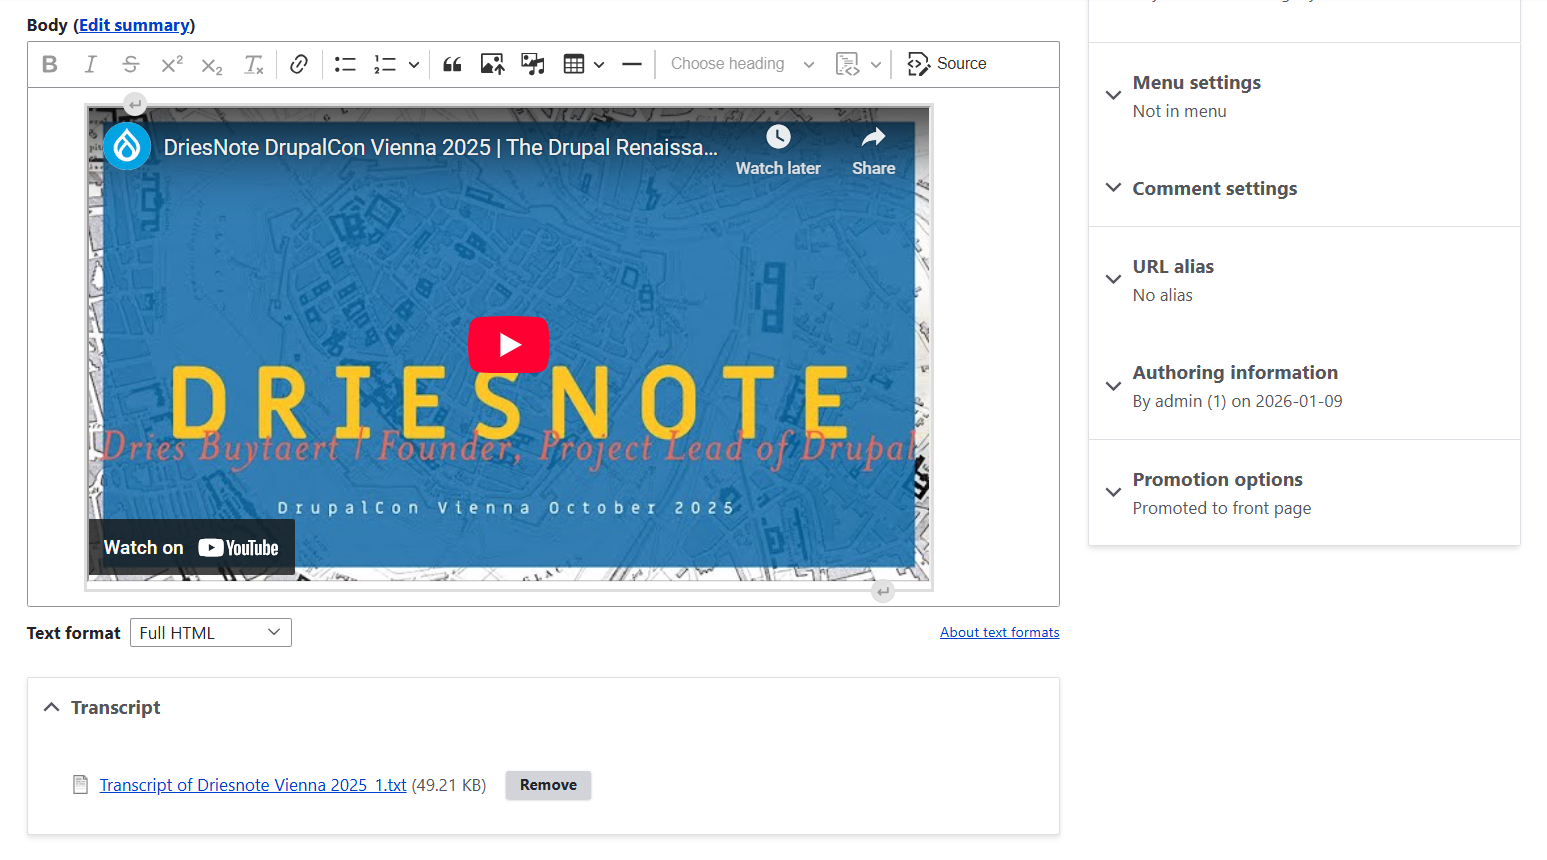Switch to Source view
1547x860 pixels.
point(946,64)
